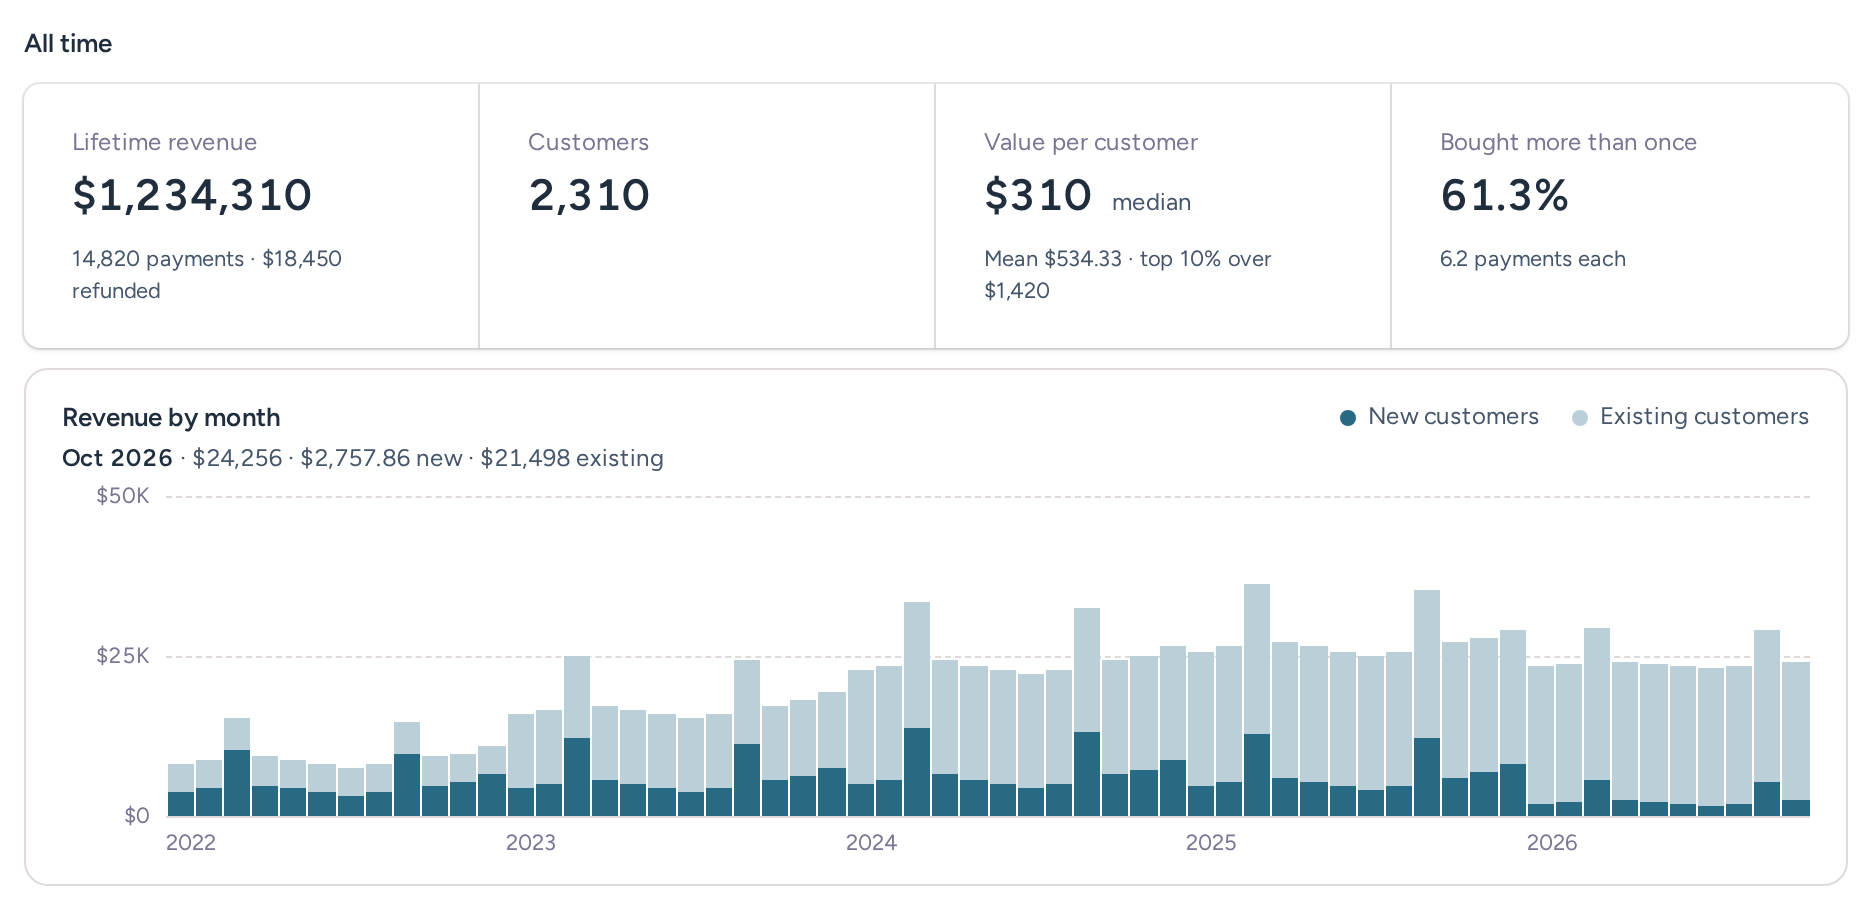Click the '6.2 payments each' text
Image resolution: width=1872 pixels, height=912 pixels.
(1532, 259)
